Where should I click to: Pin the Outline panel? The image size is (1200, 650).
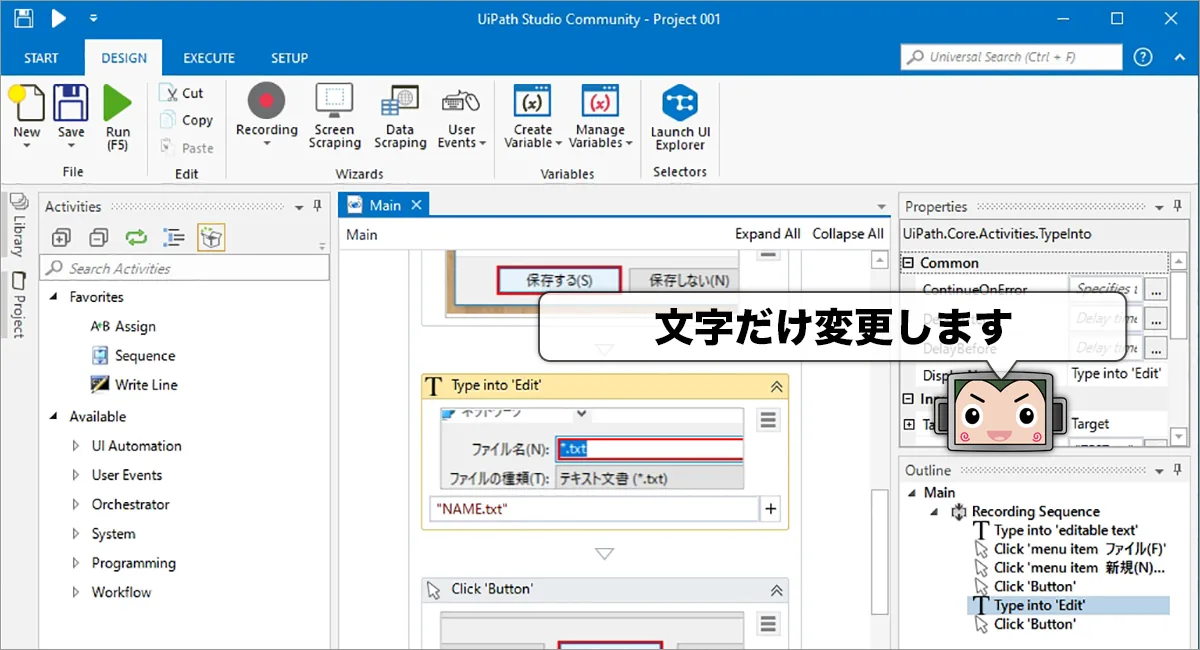point(1177,470)
